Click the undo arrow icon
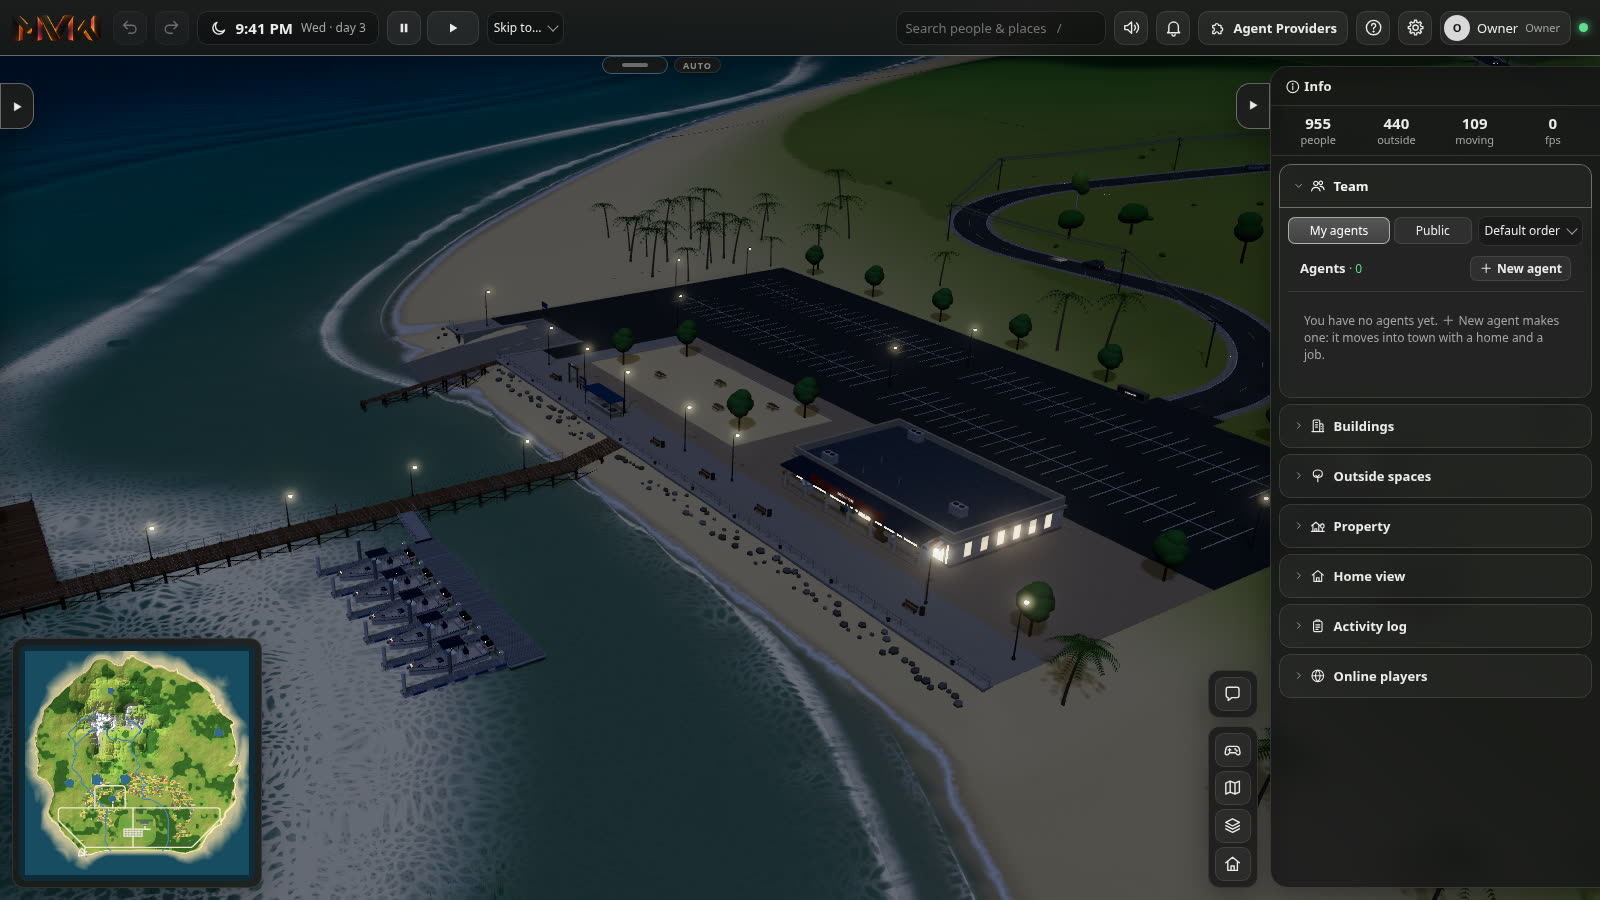Image resolution: width=1600 pixels, height=900 pixels. coord(130,28)
